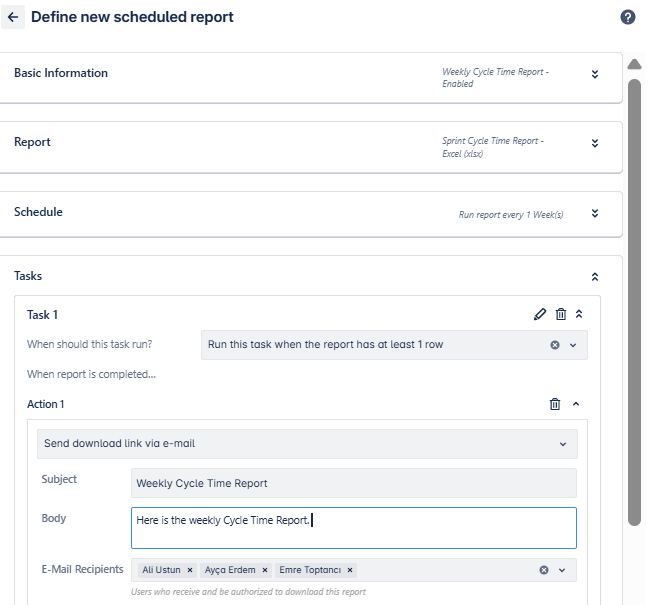Screen dimensions: 651x605
Task: Collapse the Tasks section
Action: point(595,277)
